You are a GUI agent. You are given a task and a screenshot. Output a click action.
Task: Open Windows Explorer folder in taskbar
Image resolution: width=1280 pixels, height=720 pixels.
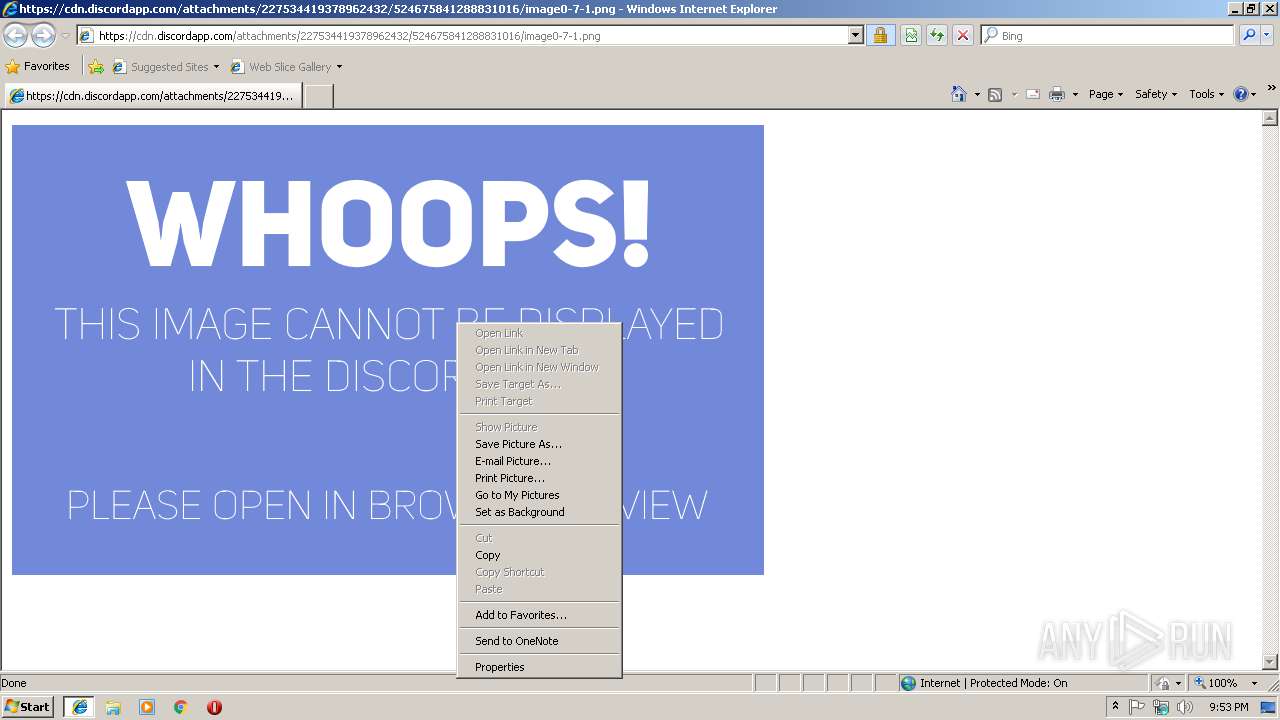click(113, 707)
